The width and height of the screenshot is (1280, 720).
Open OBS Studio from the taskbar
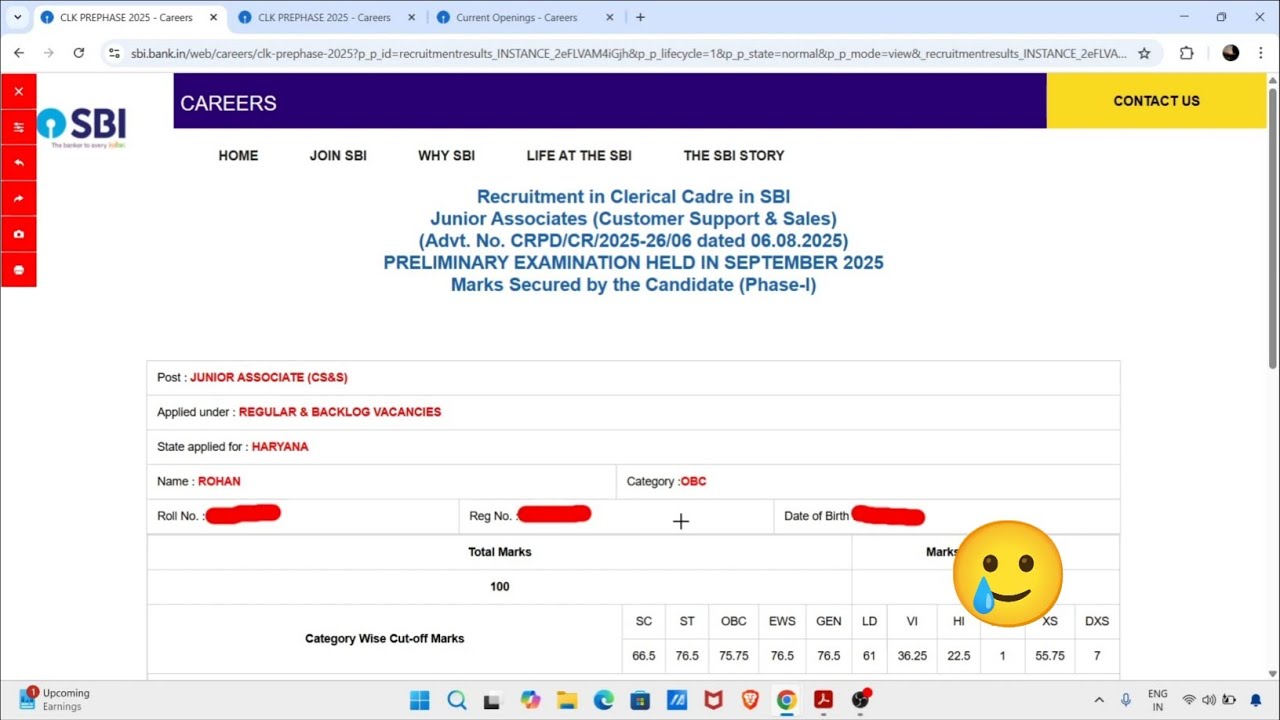point(860,700)
